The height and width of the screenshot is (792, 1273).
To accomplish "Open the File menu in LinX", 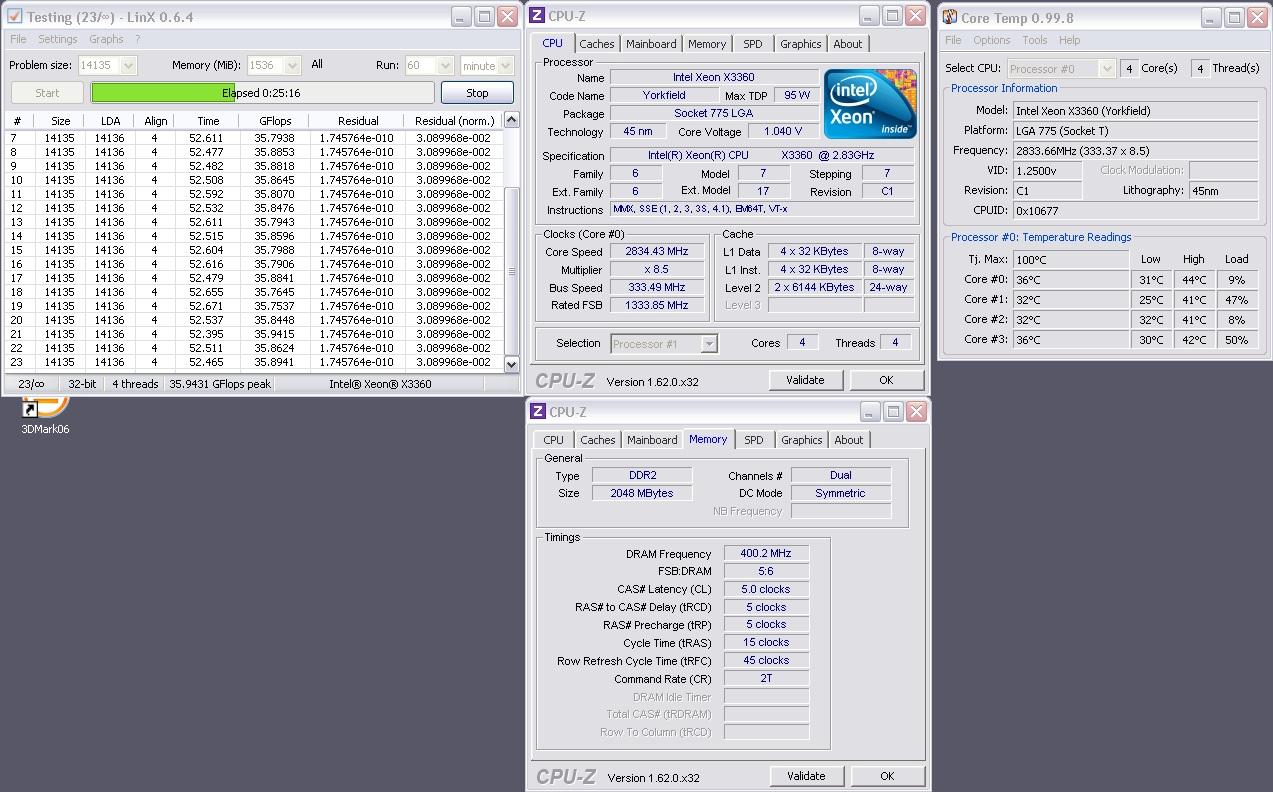I will click(x=18, y=39).
